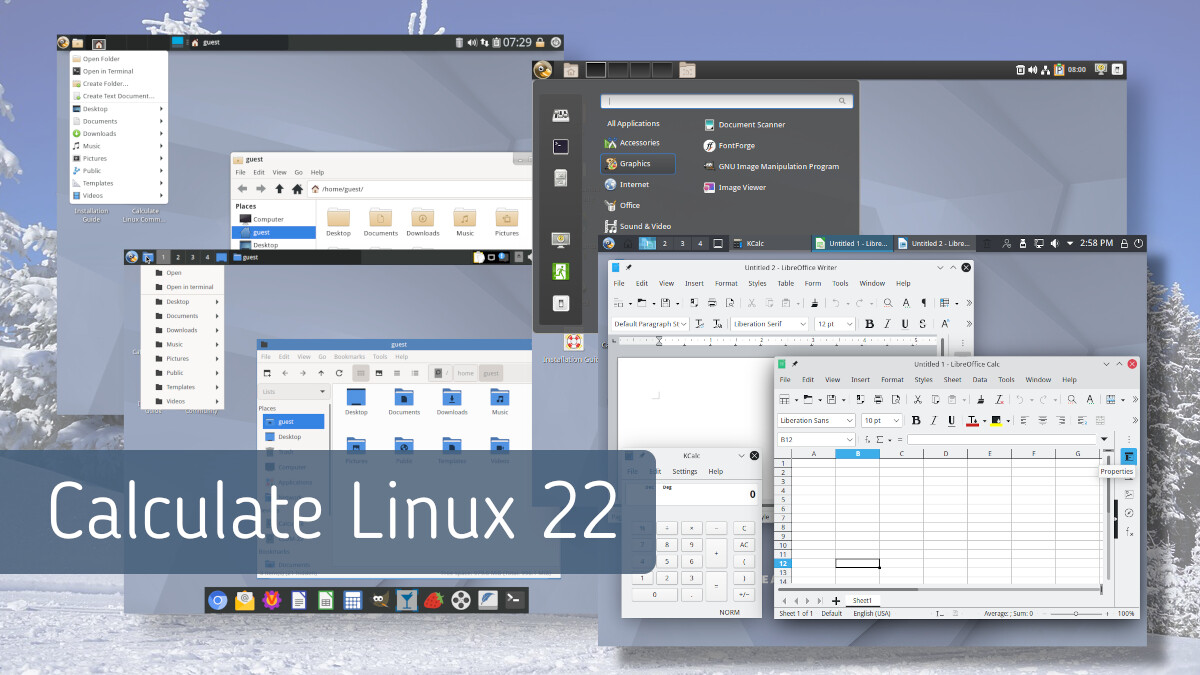Open the Writer paragraph style dropdown

[684, 324]
